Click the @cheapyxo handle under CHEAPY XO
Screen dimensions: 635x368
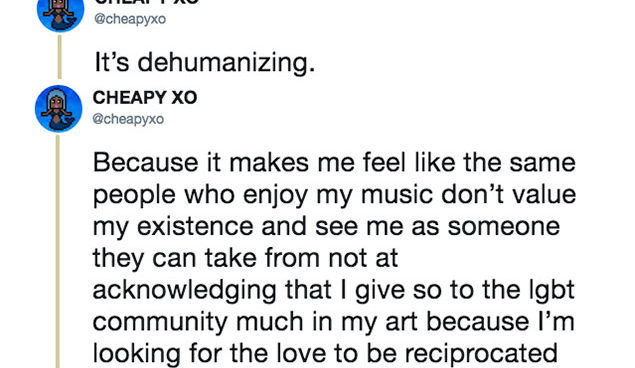pyautogui.click(x=128, y=119)
